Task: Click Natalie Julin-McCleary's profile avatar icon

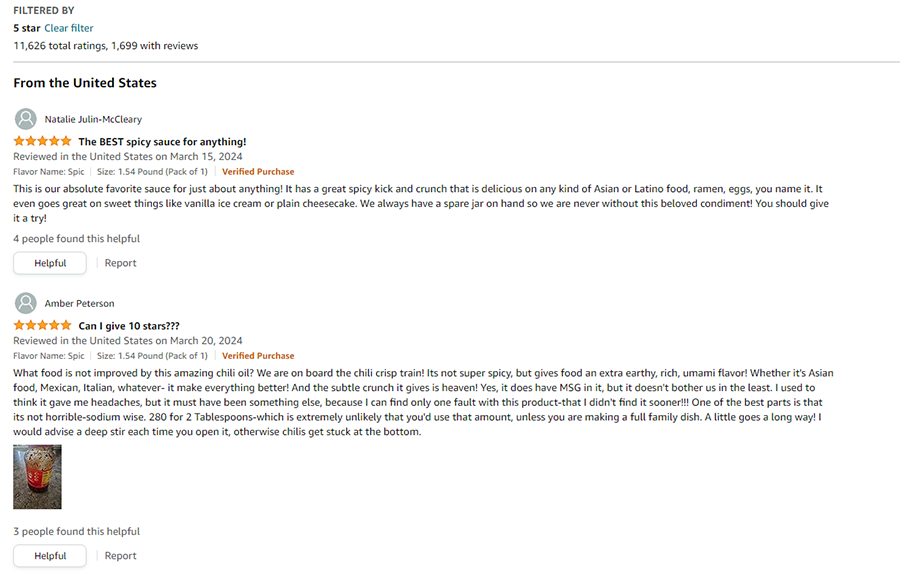Action: 26,119
